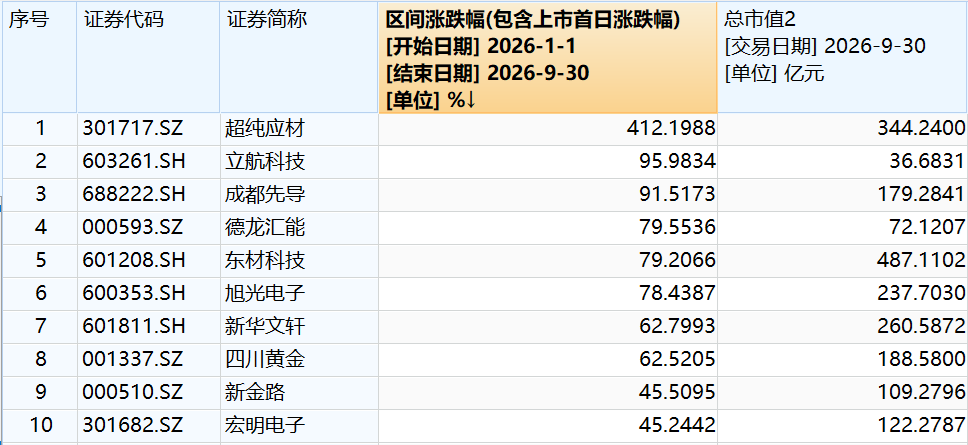The height and width of the screenshot is (445, 968).
Task: Click the stock name 超纯应材
Action: point(265,129)
